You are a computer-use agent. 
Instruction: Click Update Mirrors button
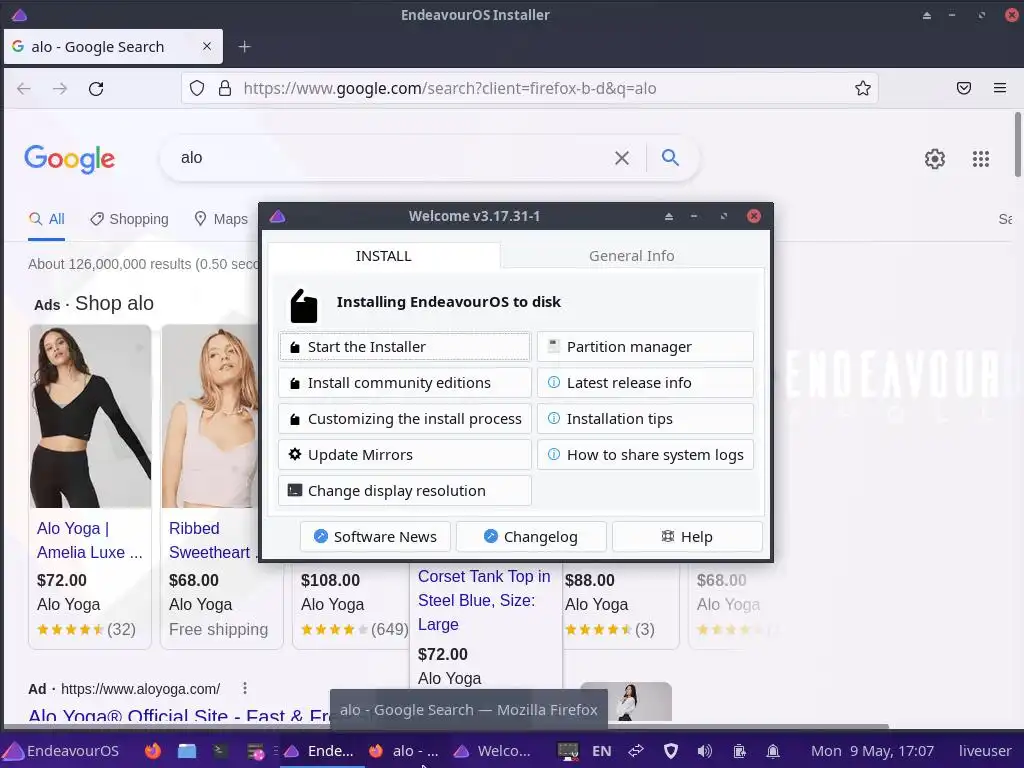(x=405, y=455)
